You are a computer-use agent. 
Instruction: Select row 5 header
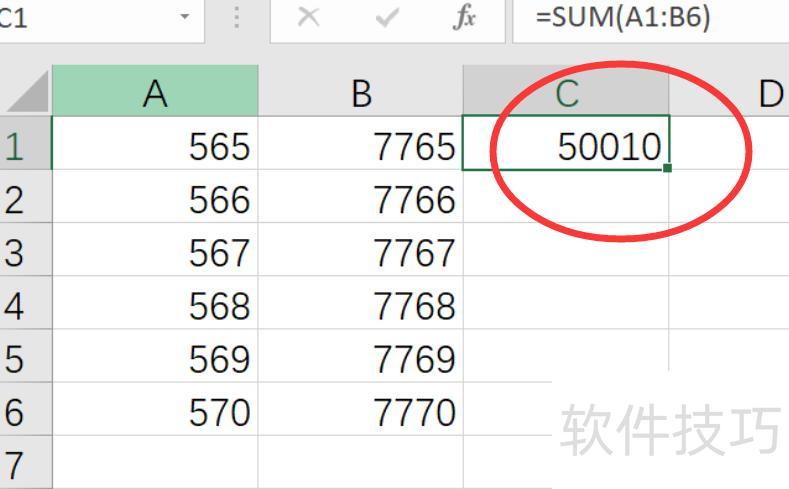[26, 356]
